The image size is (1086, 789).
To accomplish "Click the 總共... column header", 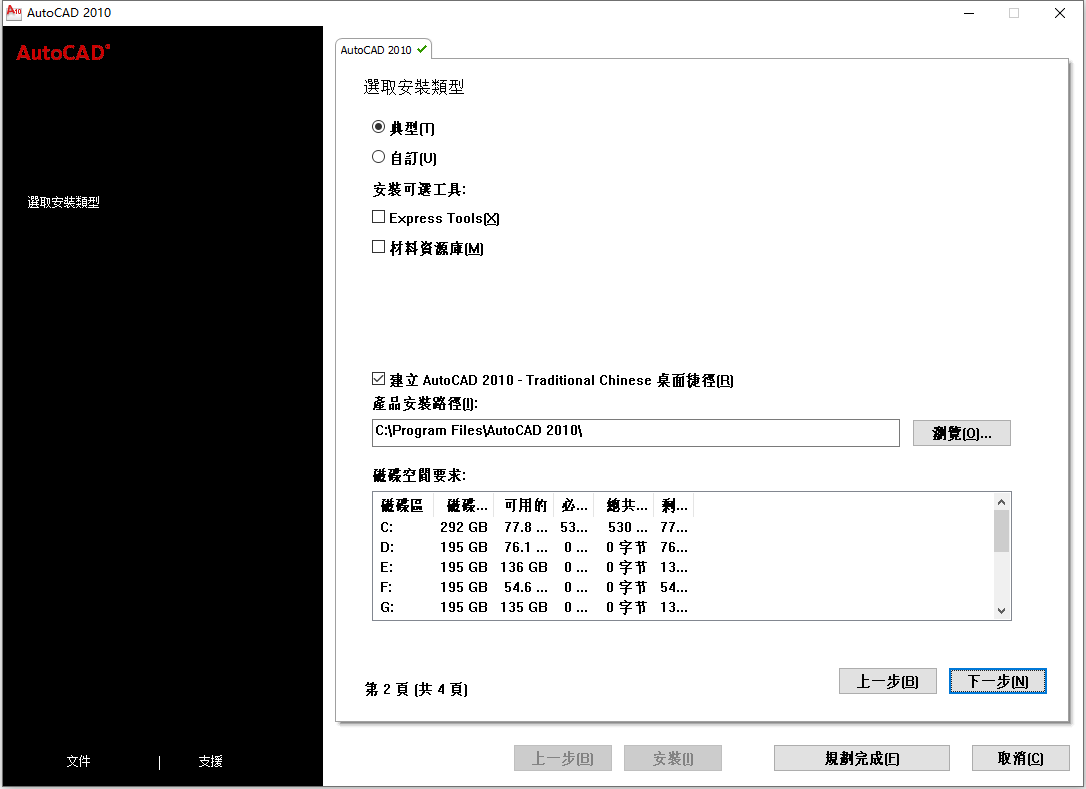I will point(625,505).
